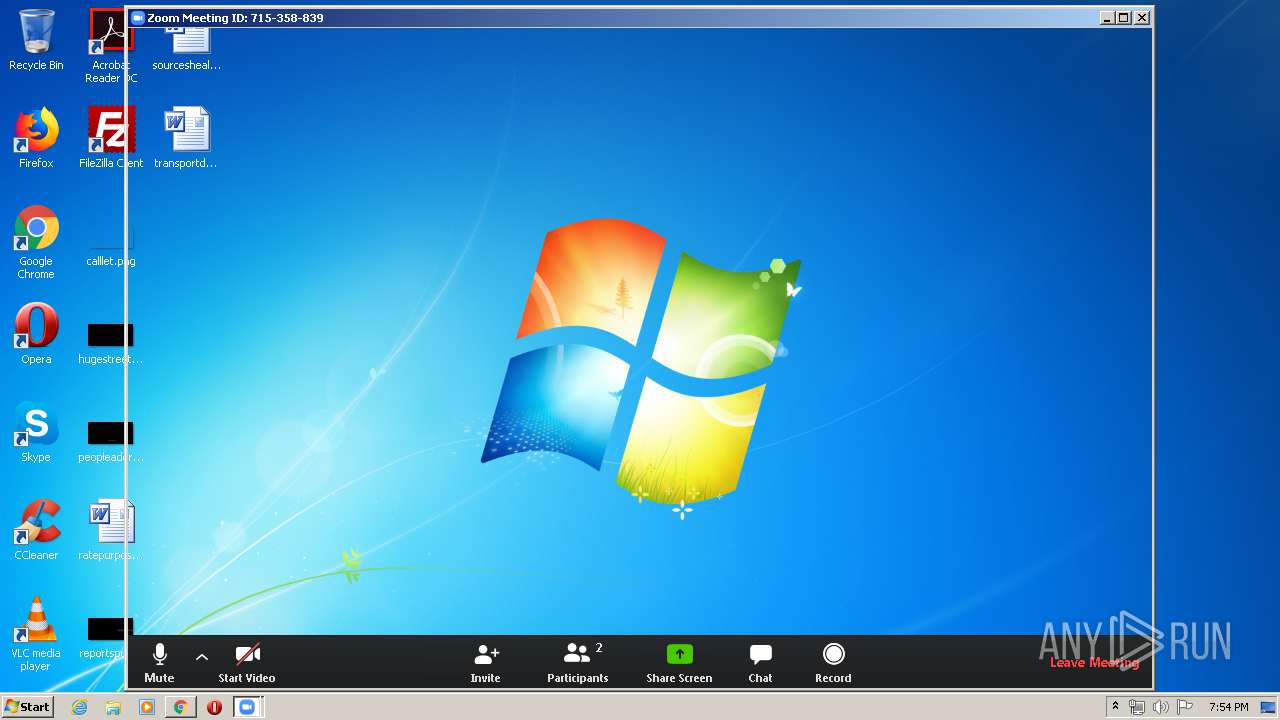Open Zoom window title-bar system icon
The height and width of the screenshot is (720, 1280).
click(x=138, y=18)
